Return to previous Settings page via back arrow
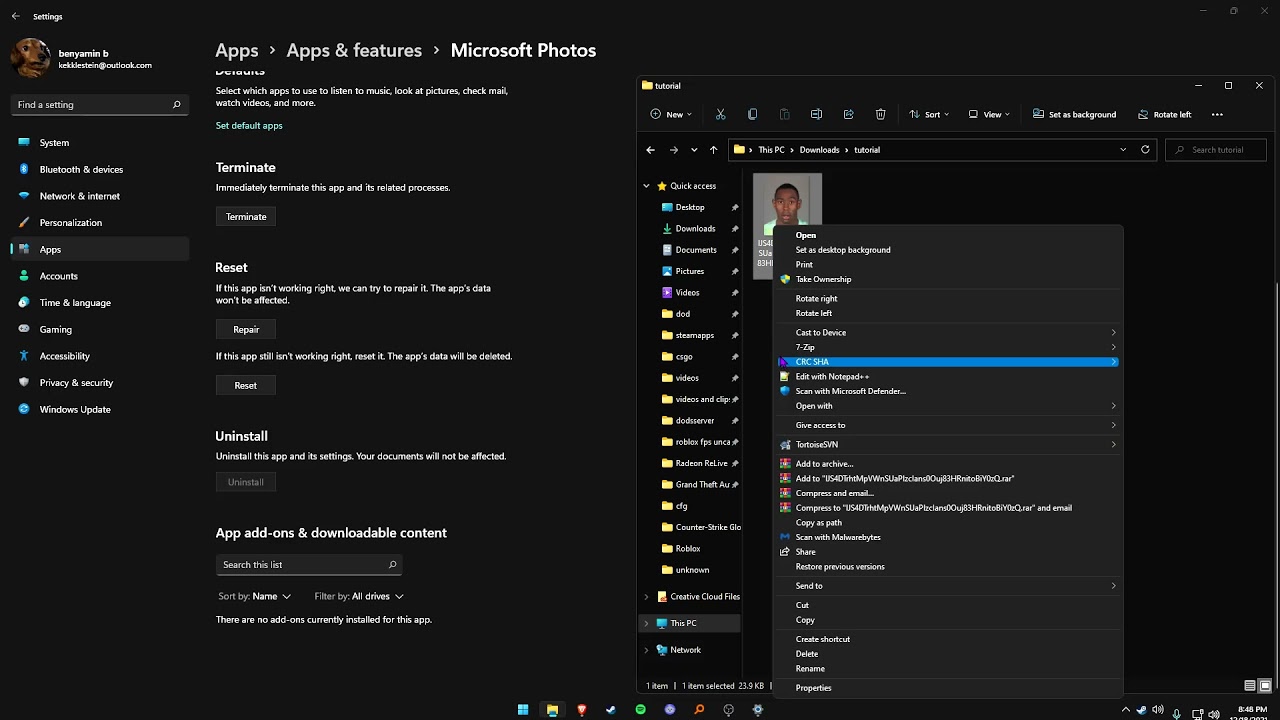Screen dimensions: 1280x720 click(15, 16)
